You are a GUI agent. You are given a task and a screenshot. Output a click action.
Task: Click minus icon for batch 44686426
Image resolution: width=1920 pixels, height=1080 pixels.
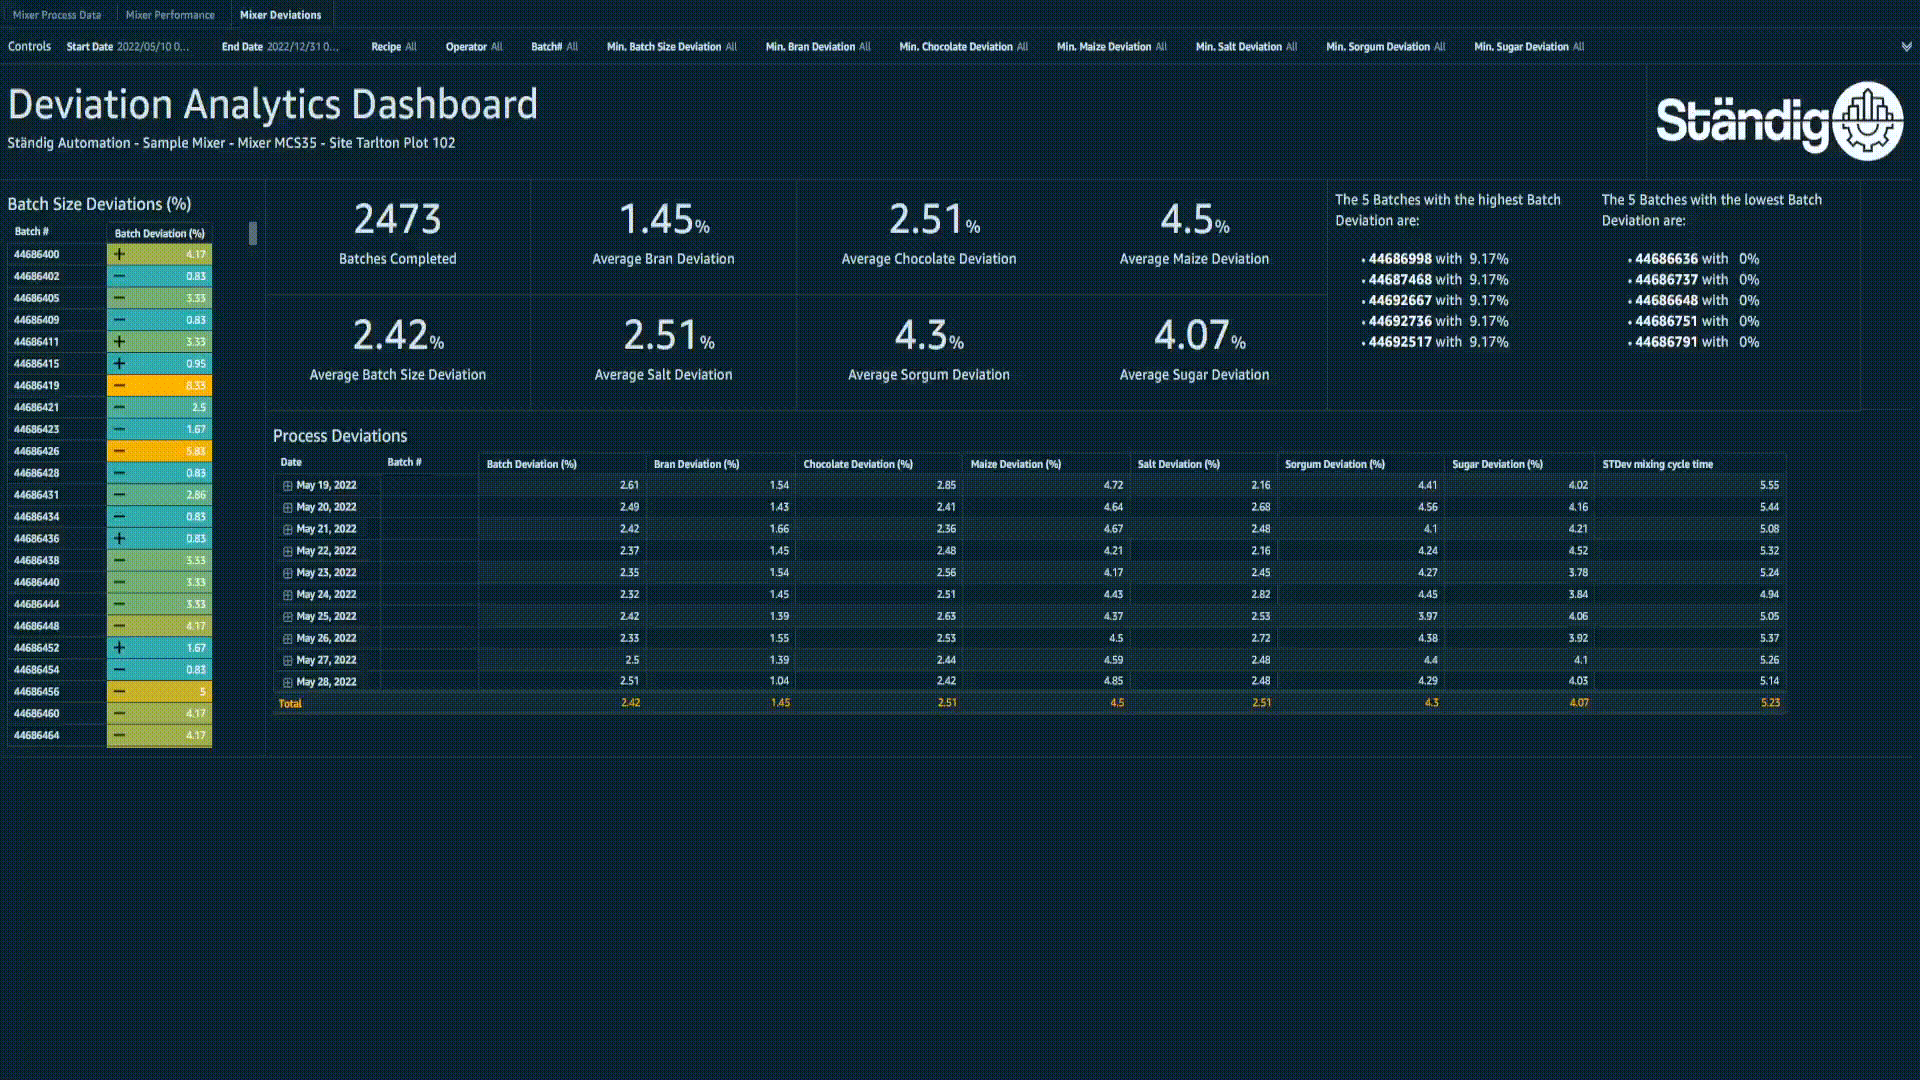(119, 451)
